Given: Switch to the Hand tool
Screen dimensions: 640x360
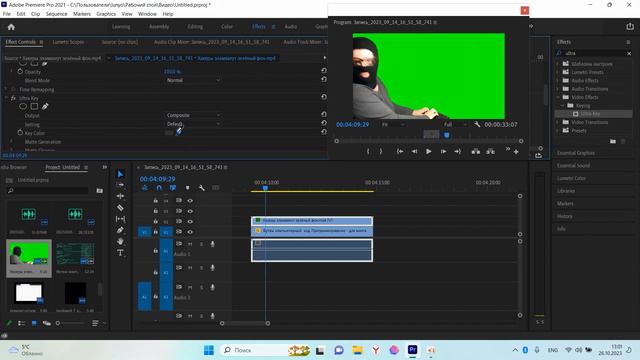Looking at the screenshot, I should pos(120,242).
